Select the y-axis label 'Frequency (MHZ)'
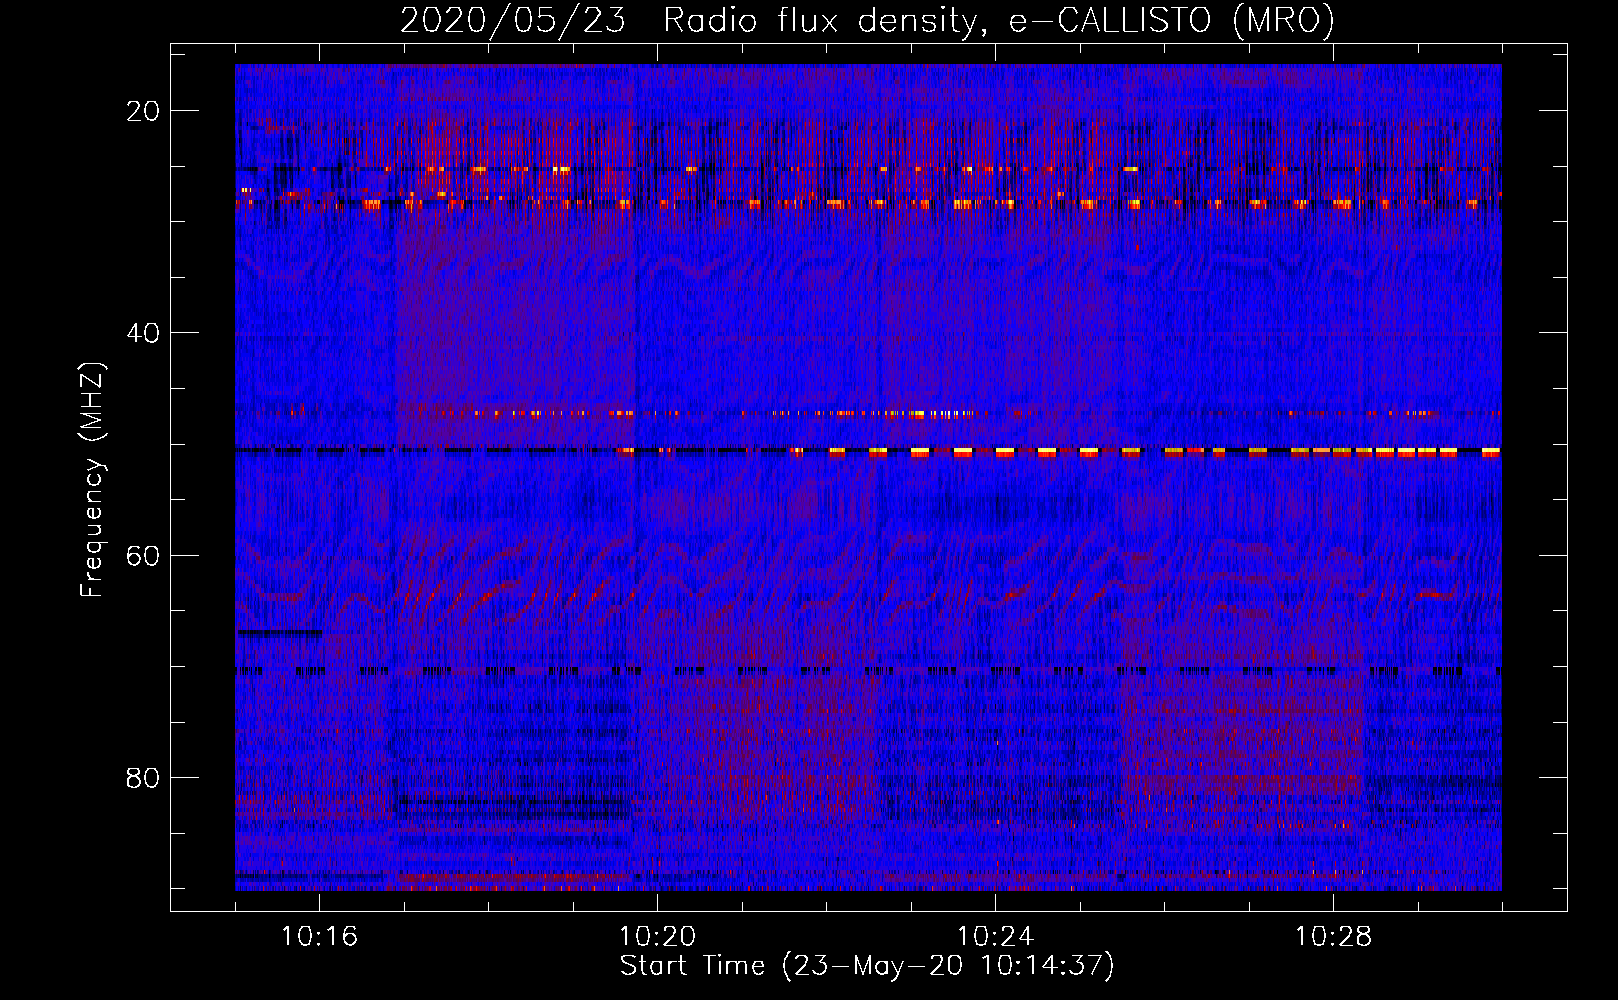 point(92,479)
